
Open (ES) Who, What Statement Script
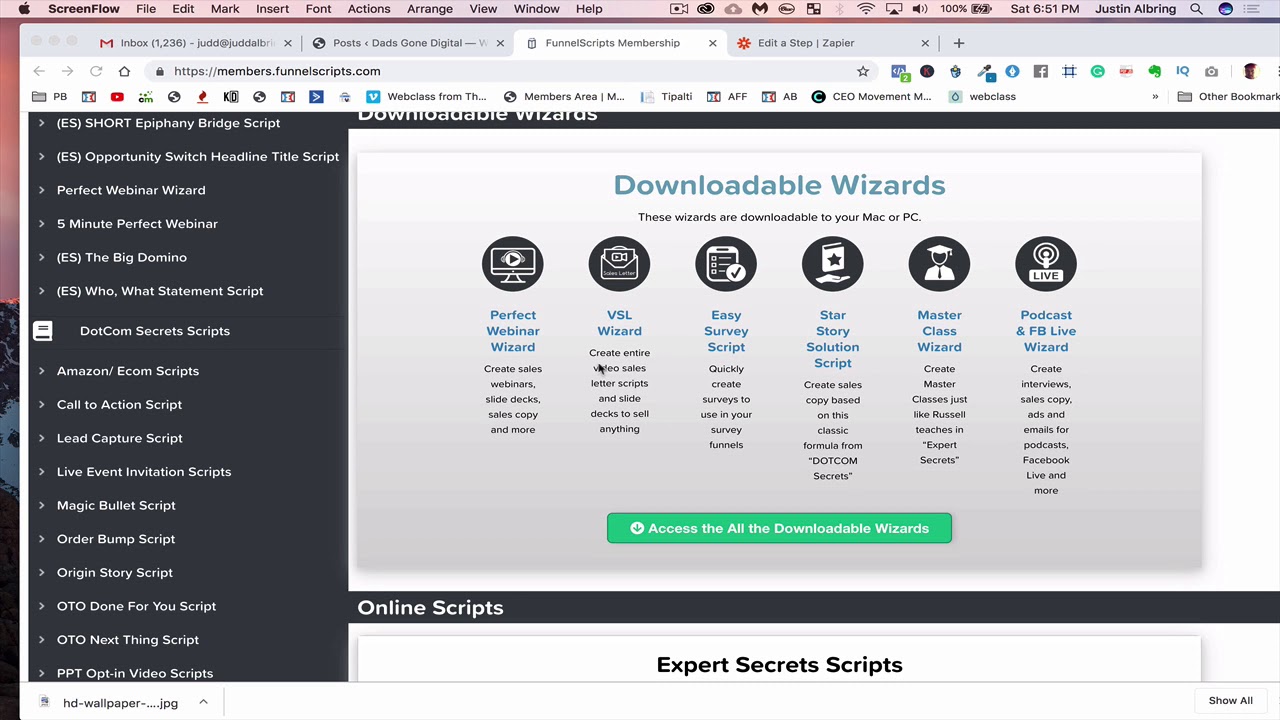coord(160,291)
